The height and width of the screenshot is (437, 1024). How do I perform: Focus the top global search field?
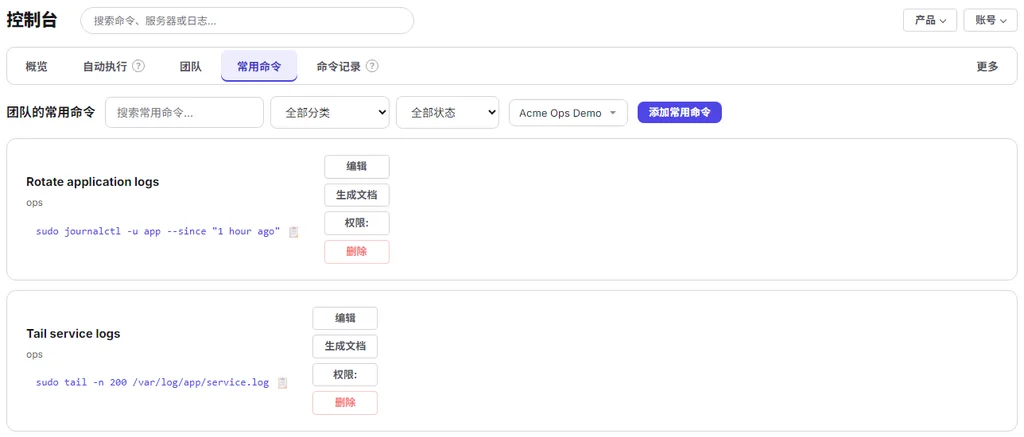(247, 20)
